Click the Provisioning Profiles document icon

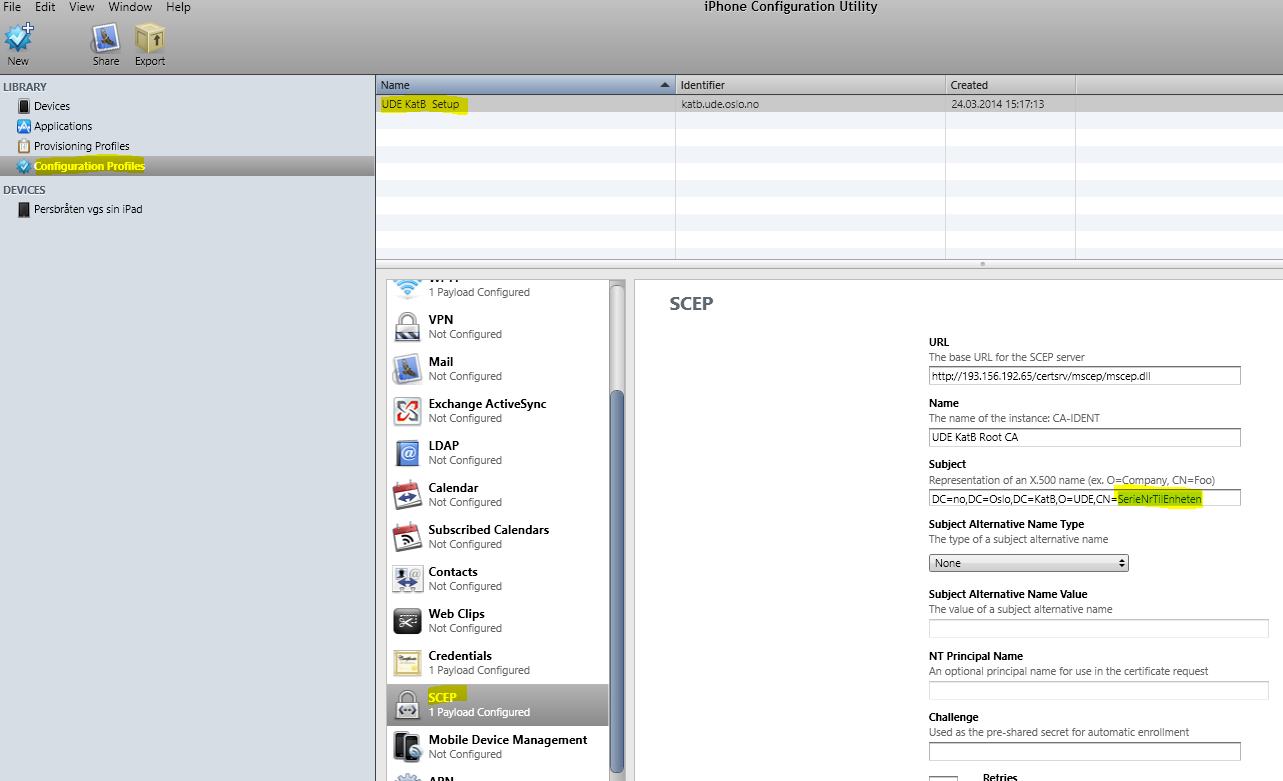pos(24,146)
